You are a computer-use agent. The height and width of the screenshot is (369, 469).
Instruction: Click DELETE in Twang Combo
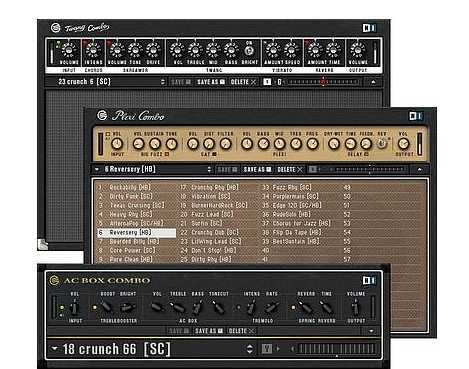[243, 82]
